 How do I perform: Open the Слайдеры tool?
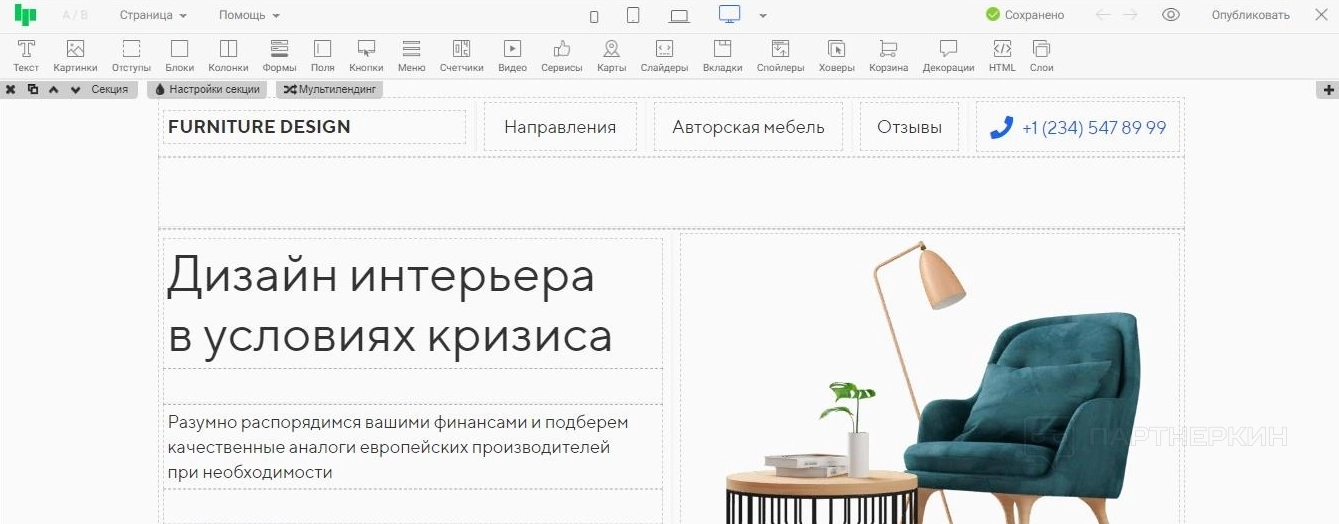[x=664, y=56]
